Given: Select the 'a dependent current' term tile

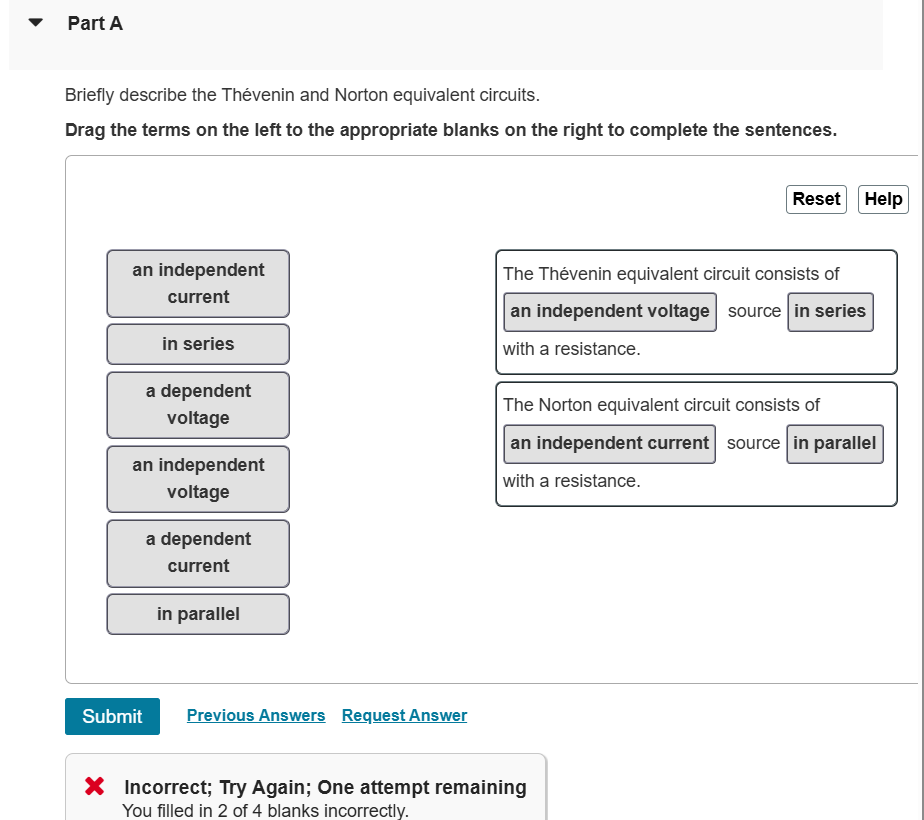Looking at the screenshot, I should (197, 553).
